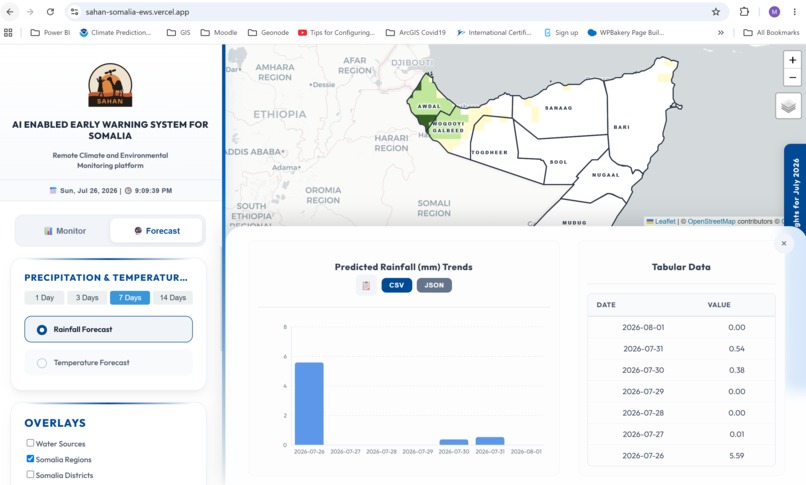806x485 pixels.
Task: Open the Sign up bookmark
Action: (x=561, y=32)
